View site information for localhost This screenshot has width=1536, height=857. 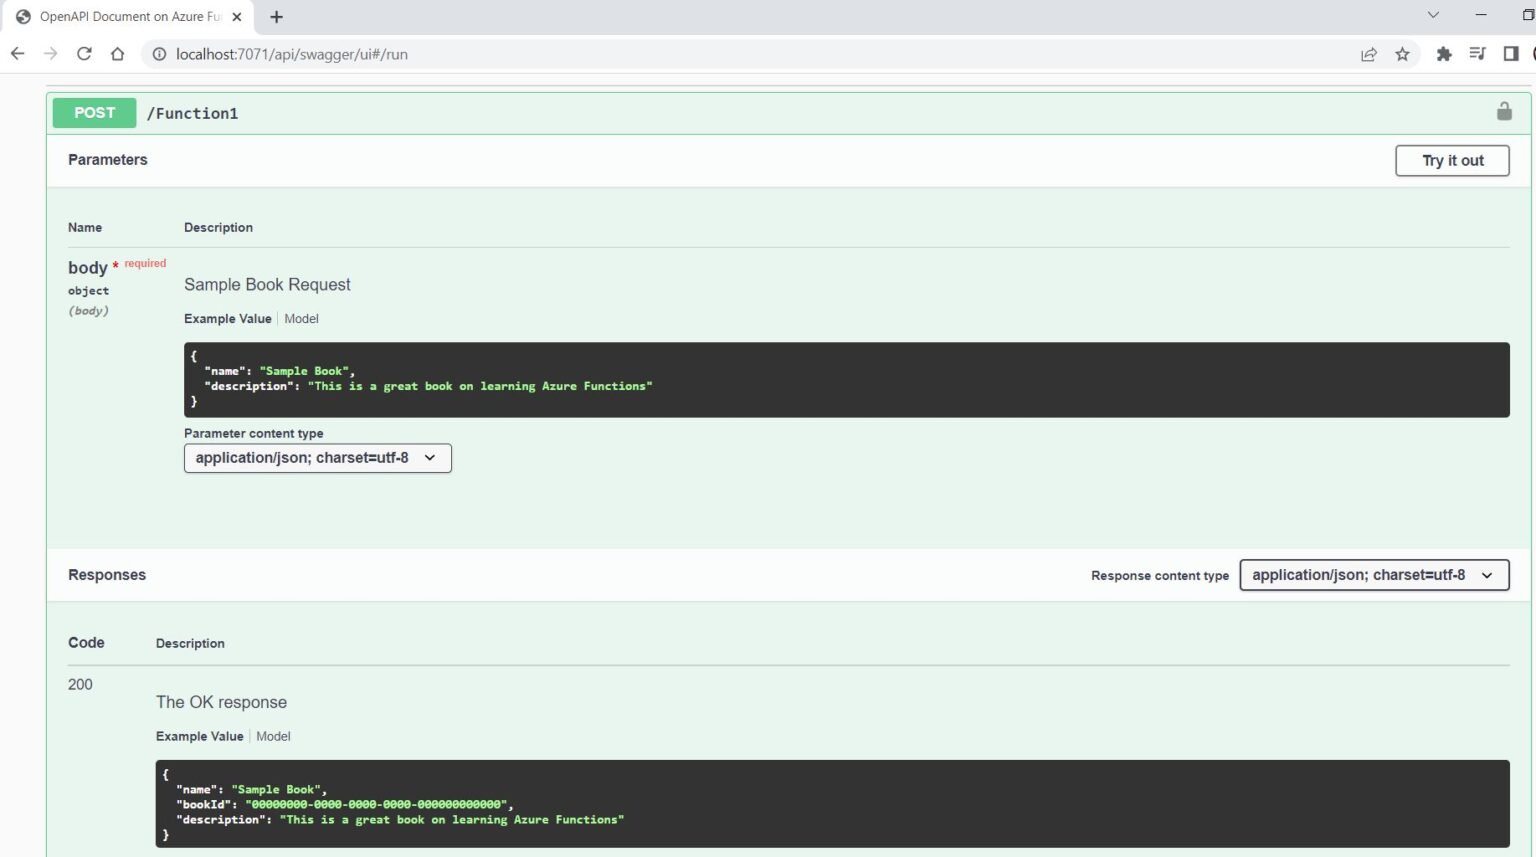159,54
